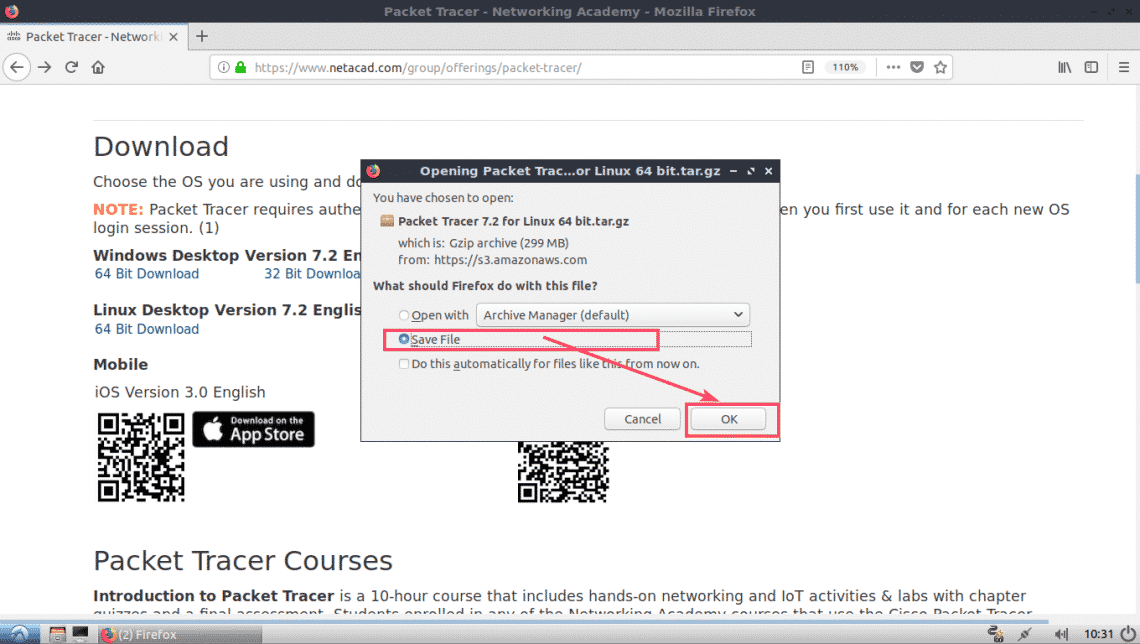Screen dimensions: 1140x644
Task: Click the iOS QR code image
Action: (x=141, y=457)
